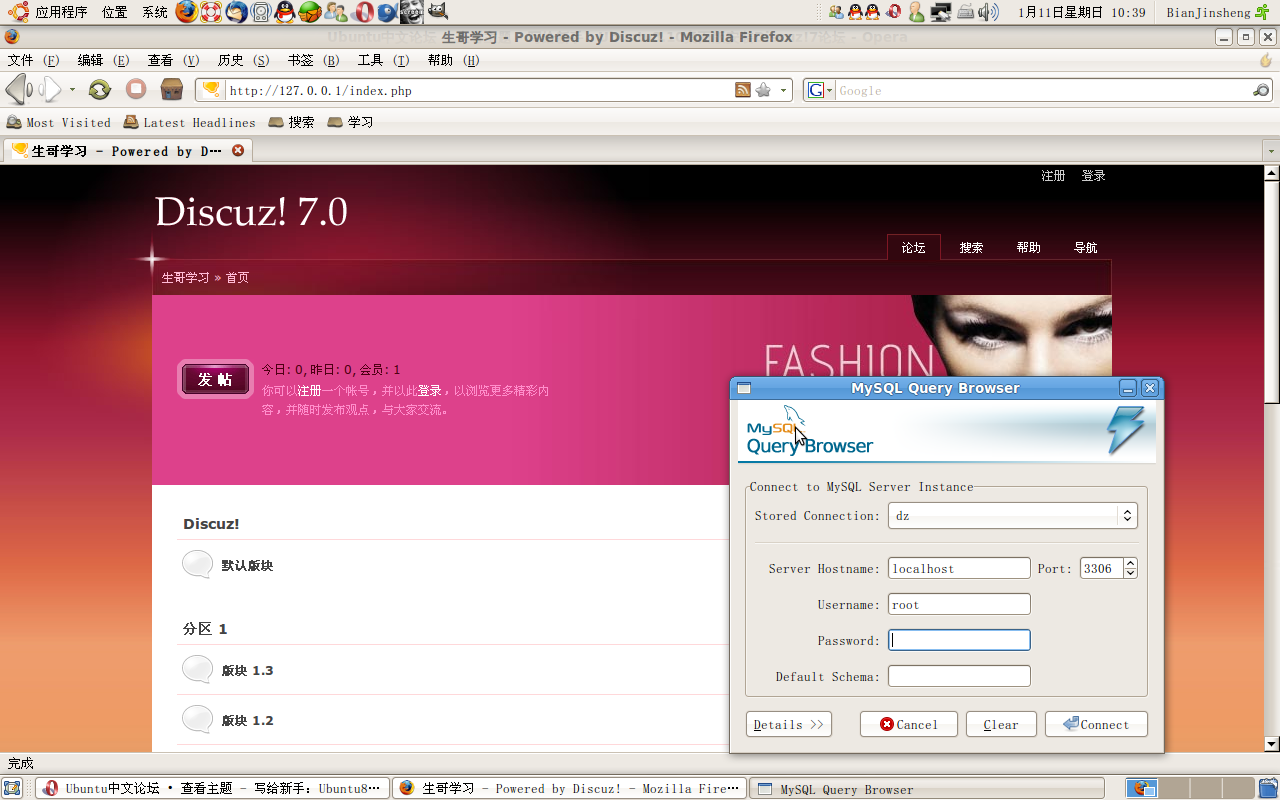Click the Firefox Forward arrow button
The height and width of the screenshot is (800, 1280).
(50, 90)
